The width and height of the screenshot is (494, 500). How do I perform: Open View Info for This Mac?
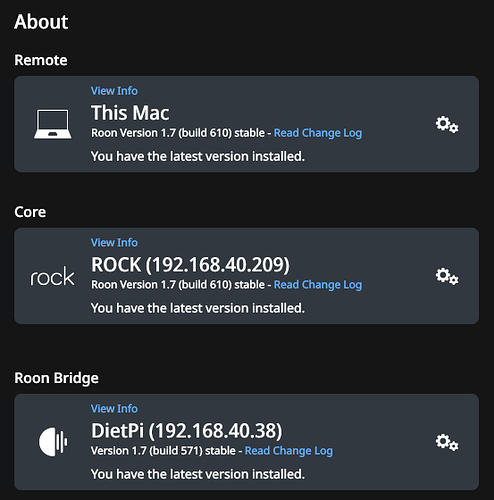click(114, 91)
